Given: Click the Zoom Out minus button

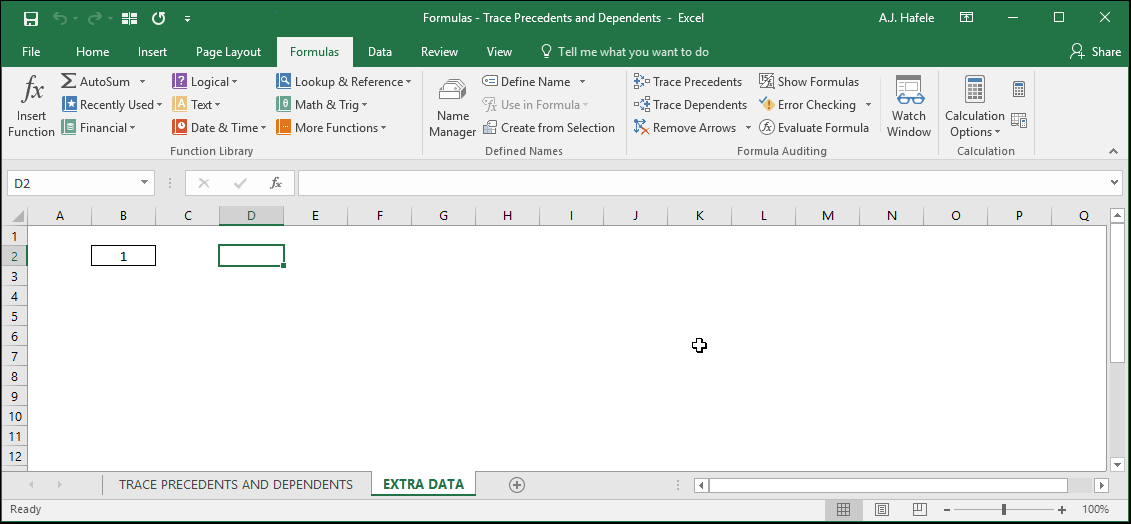Looking at the screenshot, I should coord(948,510).
